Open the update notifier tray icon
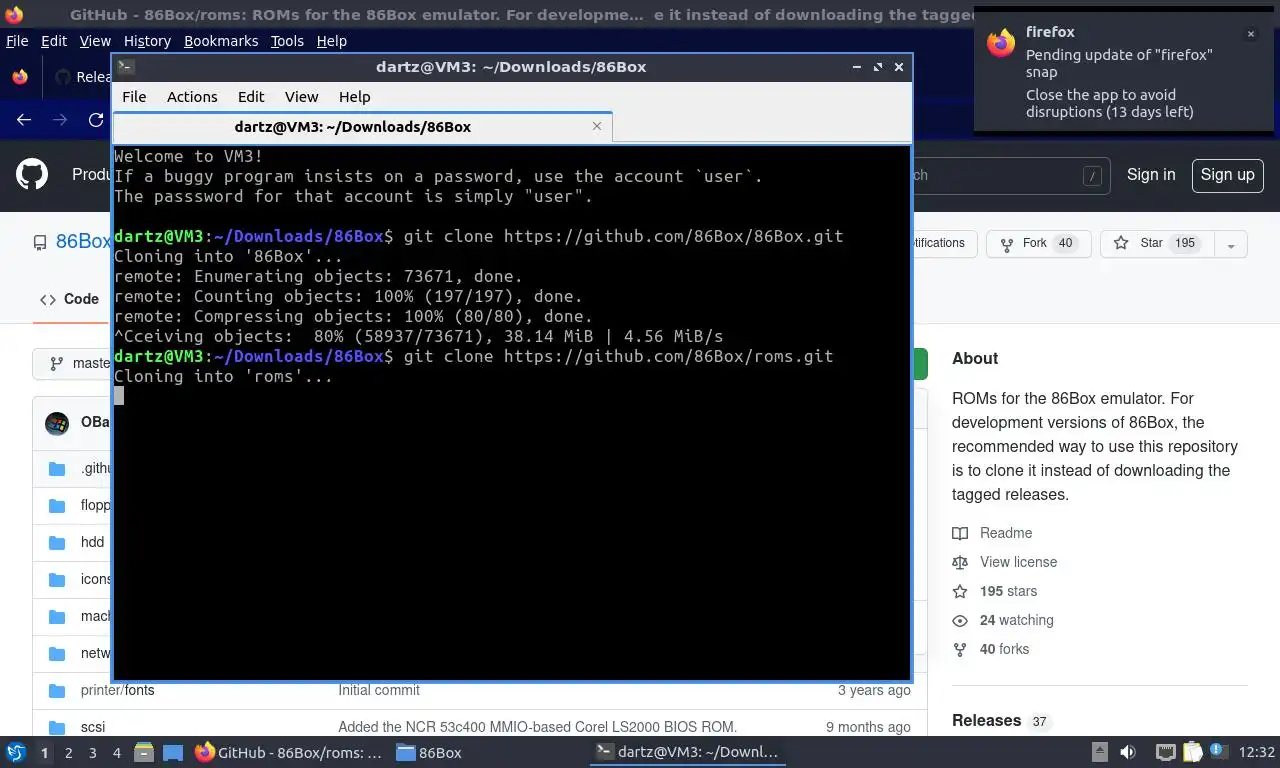 pyautogui.click(x=1220, y=752)
